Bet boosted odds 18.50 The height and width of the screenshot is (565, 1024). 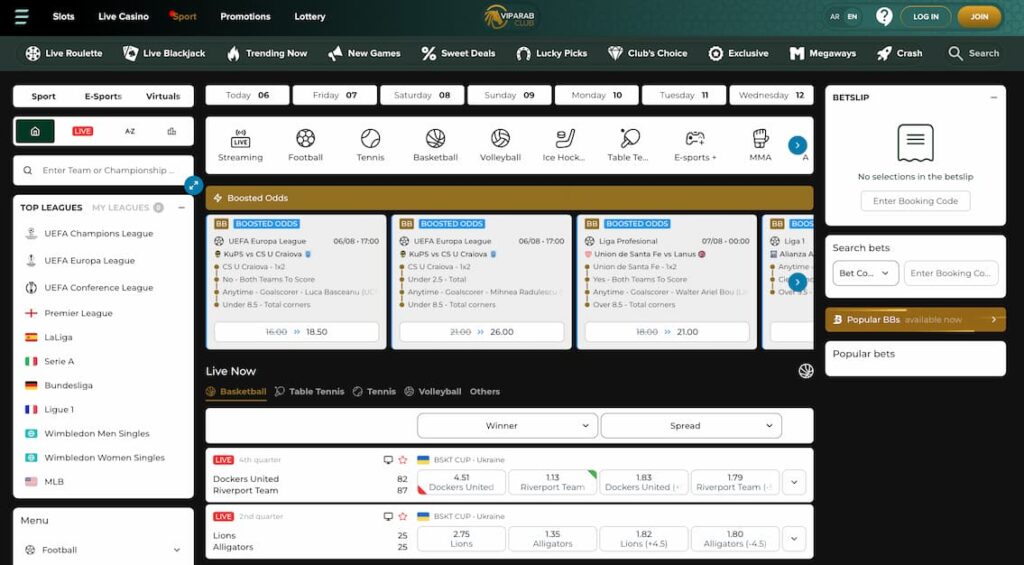(x=296, y=332)
